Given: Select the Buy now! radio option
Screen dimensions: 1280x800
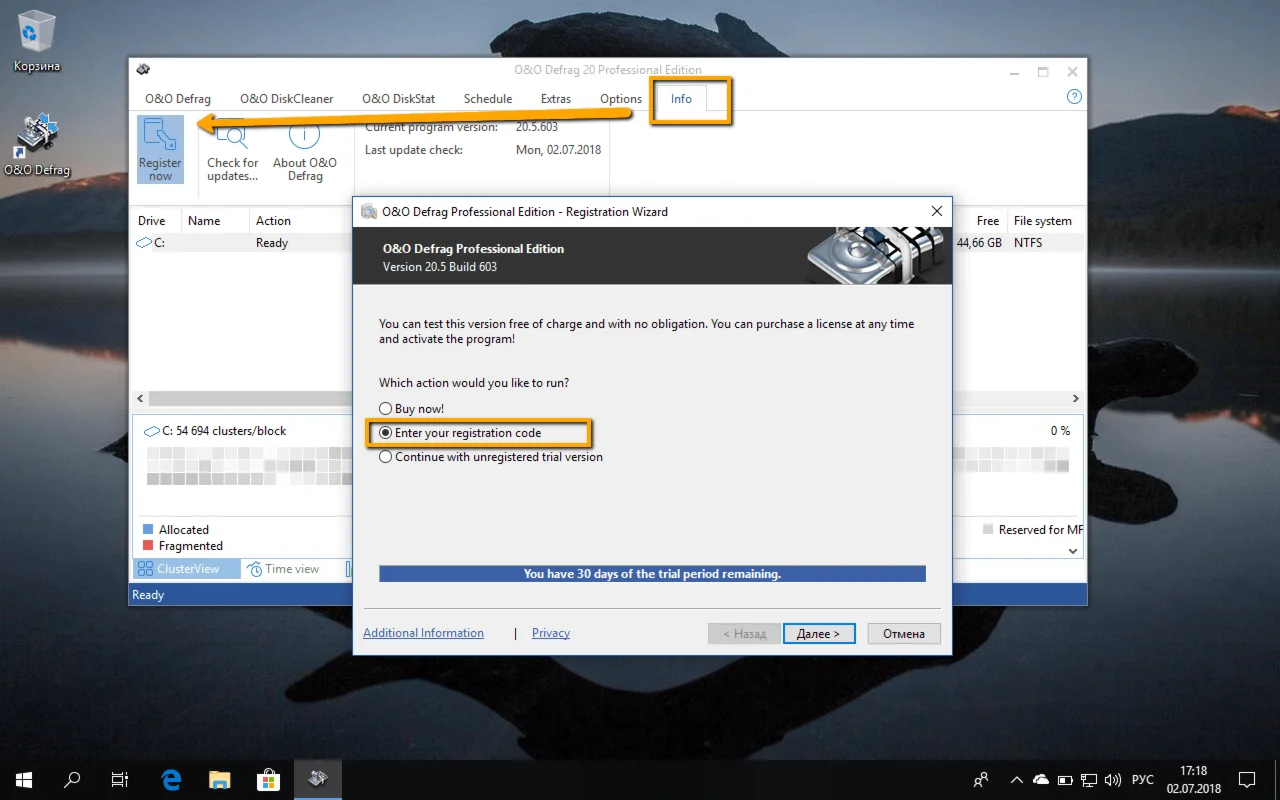Looking at the screenshot, I should (411, 409).
